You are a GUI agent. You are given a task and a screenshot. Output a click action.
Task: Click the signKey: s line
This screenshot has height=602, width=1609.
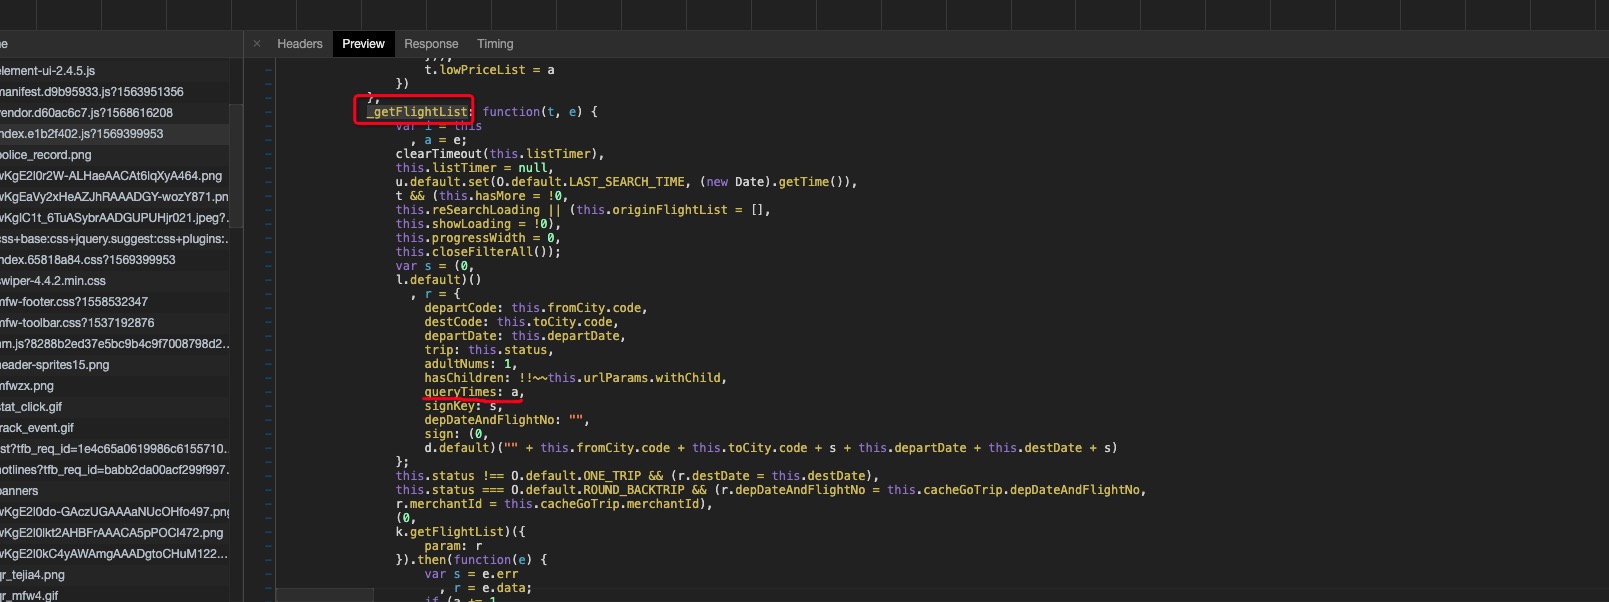click(x=464, y=406)
